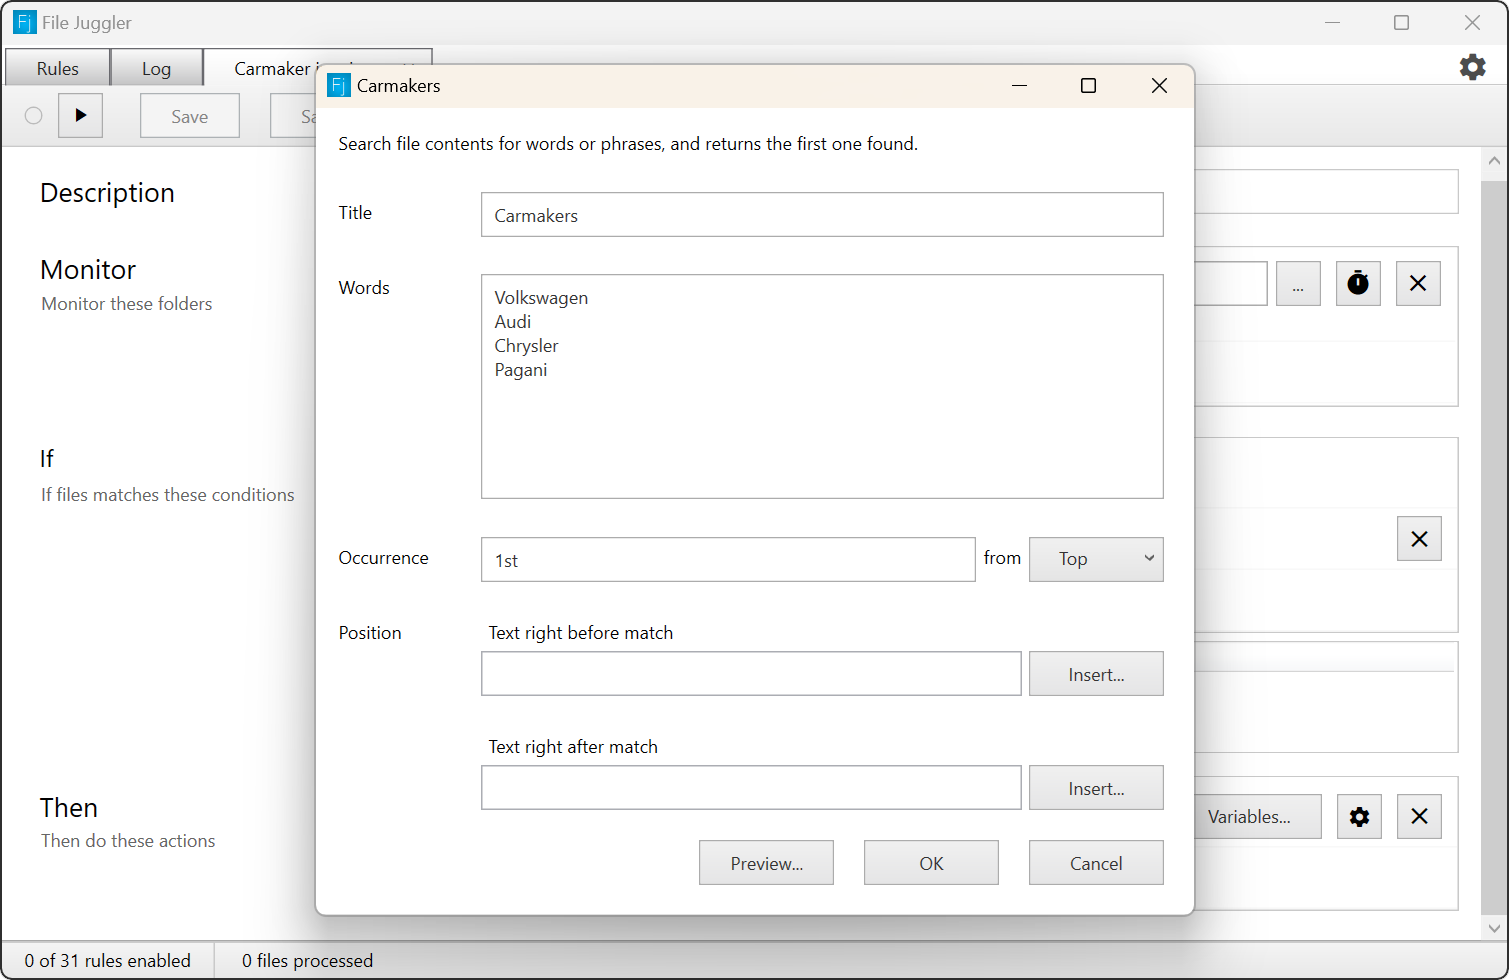Remove monitored folder with X button

(x=1418, y=283)
